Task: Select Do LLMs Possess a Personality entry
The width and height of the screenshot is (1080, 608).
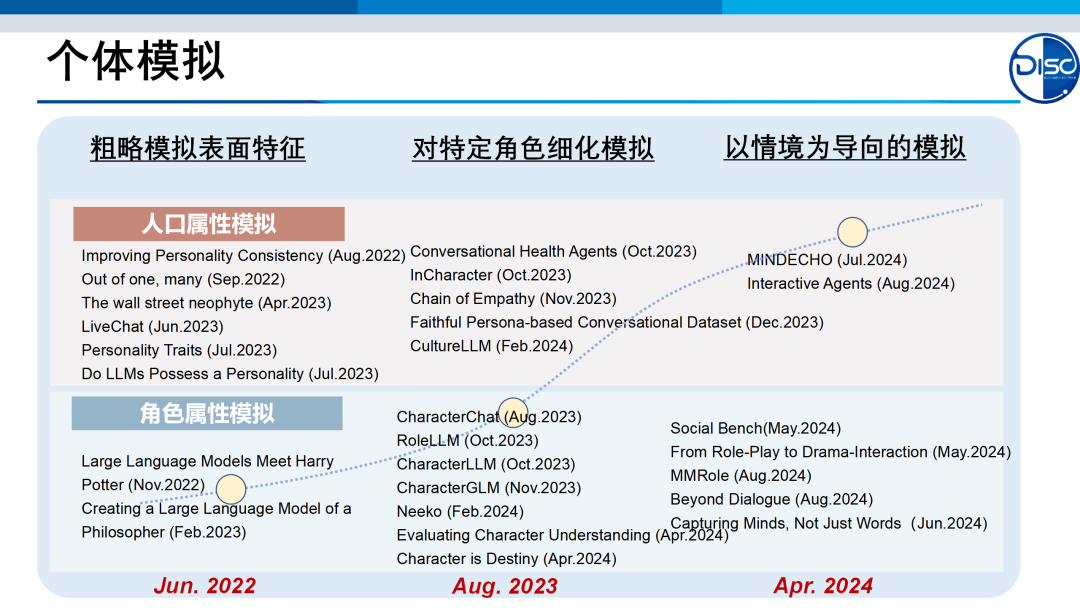Action: [x=230, y=374]
